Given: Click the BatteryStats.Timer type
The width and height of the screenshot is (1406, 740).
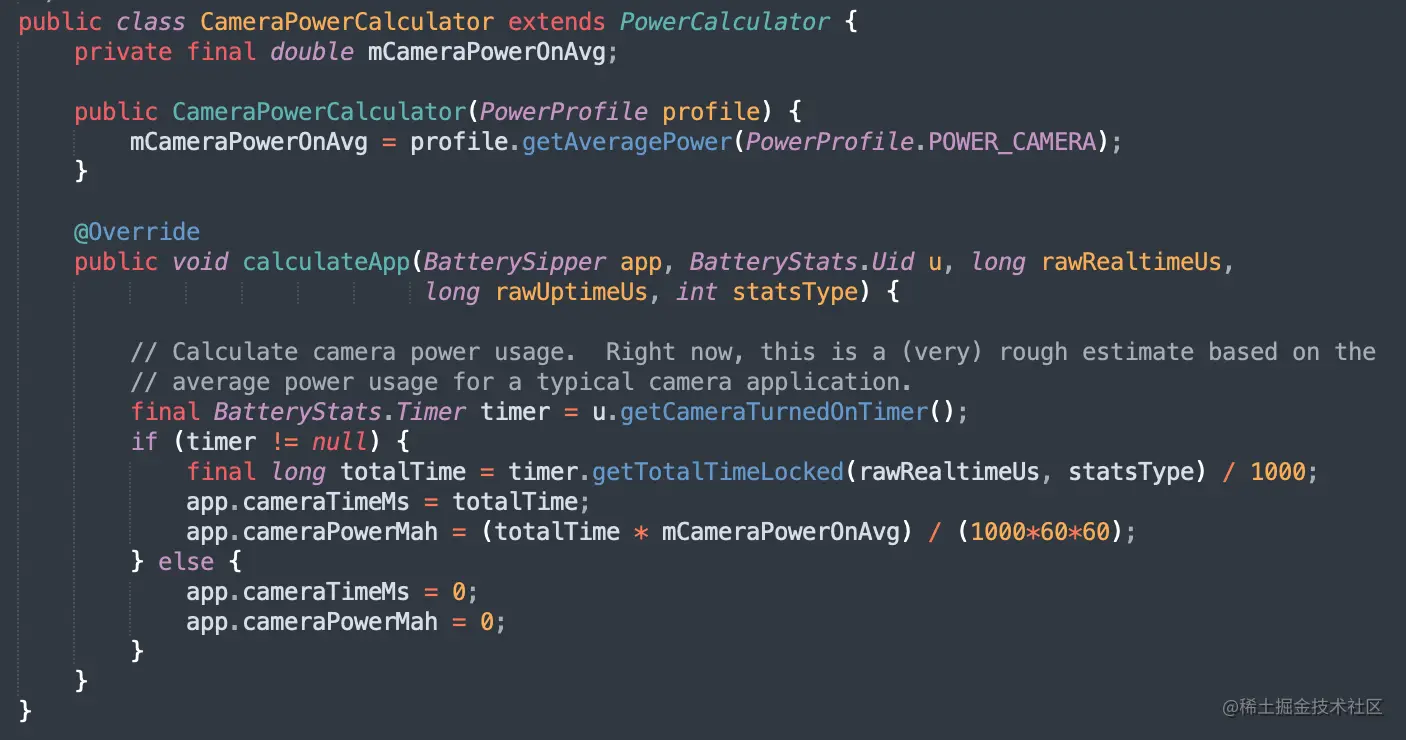Looking at the screenshot, I should (340, 412).
